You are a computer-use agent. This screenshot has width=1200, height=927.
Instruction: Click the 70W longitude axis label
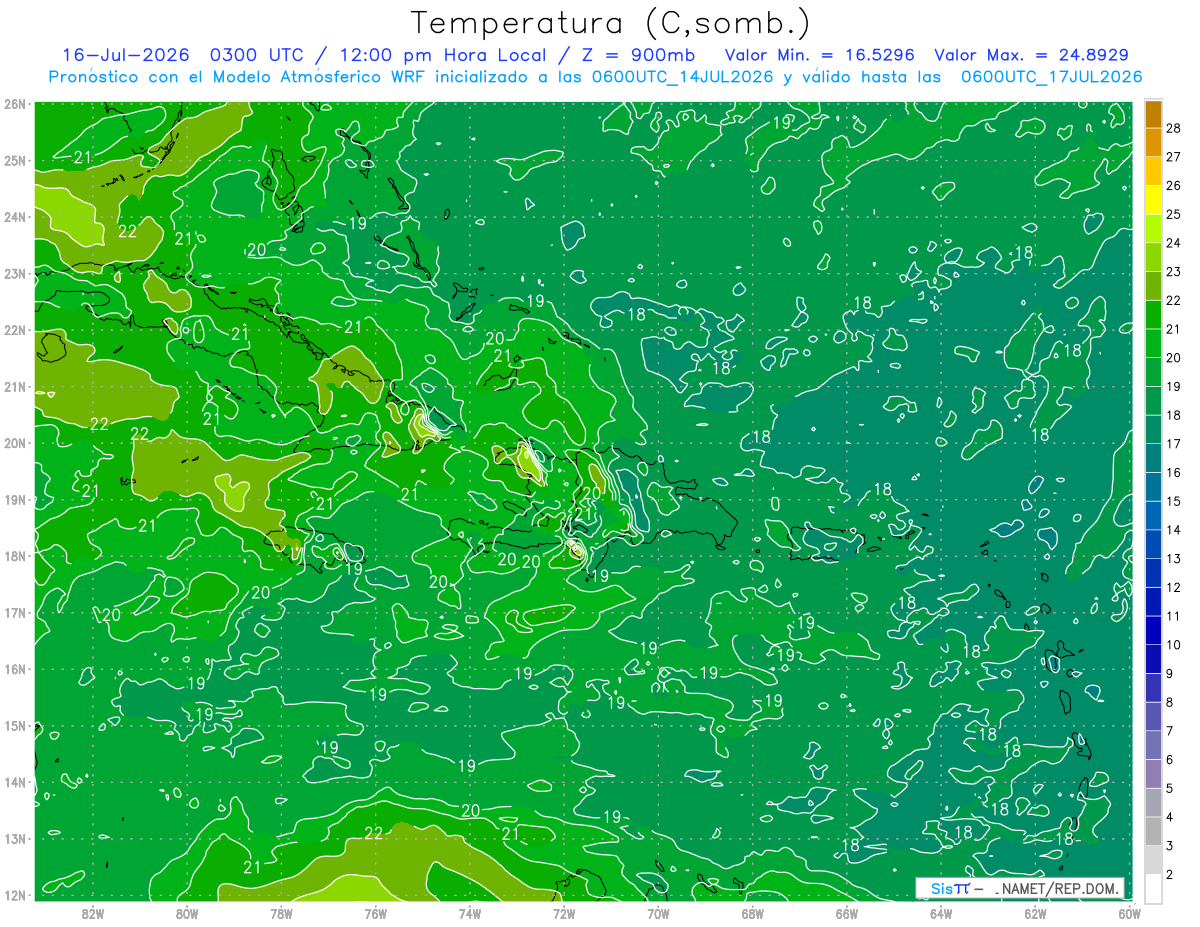[x=658, y=912]
